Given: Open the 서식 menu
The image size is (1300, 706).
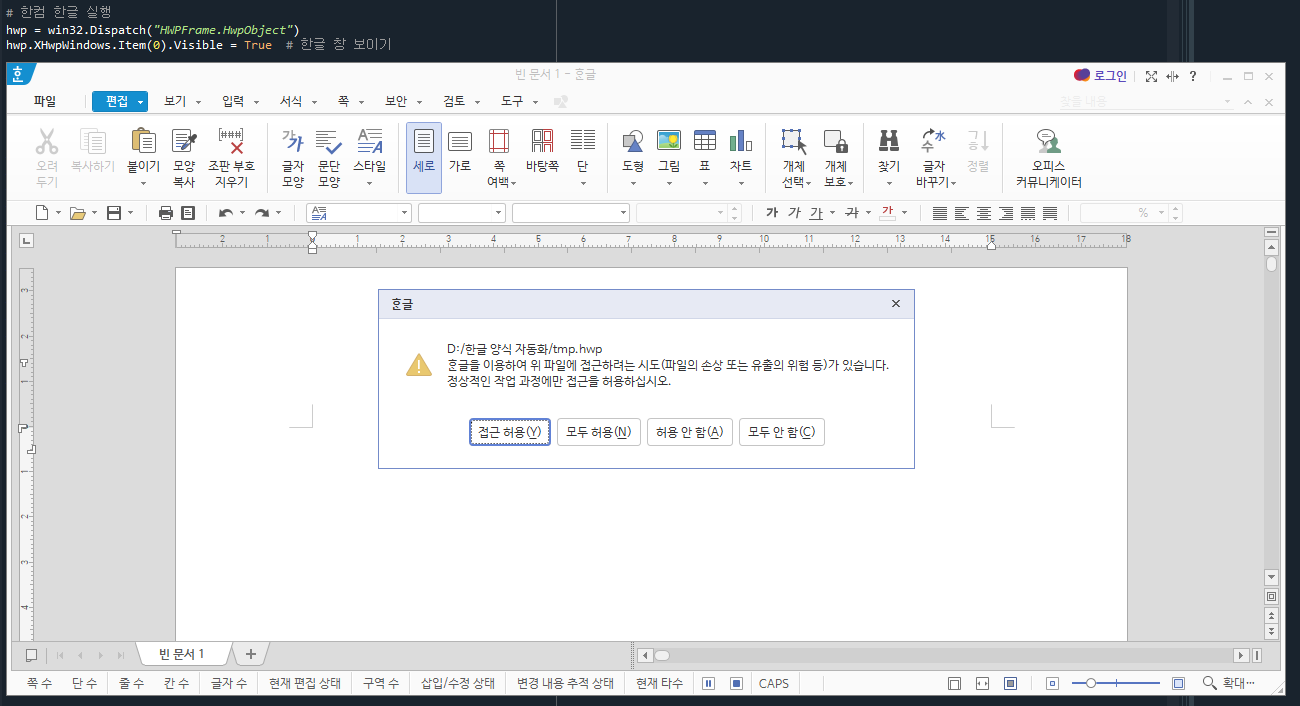Looking at the screenshot, I should [291, 101].
